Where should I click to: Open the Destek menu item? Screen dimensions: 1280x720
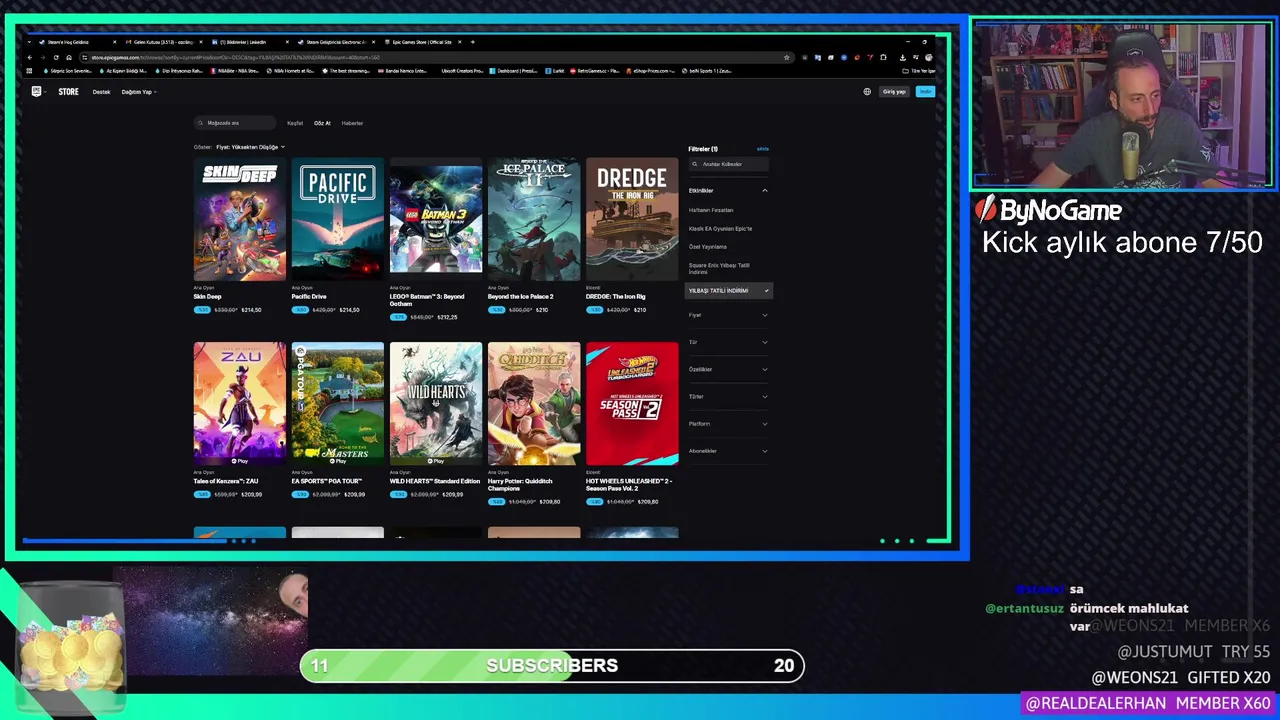click(x=102, y=92)
